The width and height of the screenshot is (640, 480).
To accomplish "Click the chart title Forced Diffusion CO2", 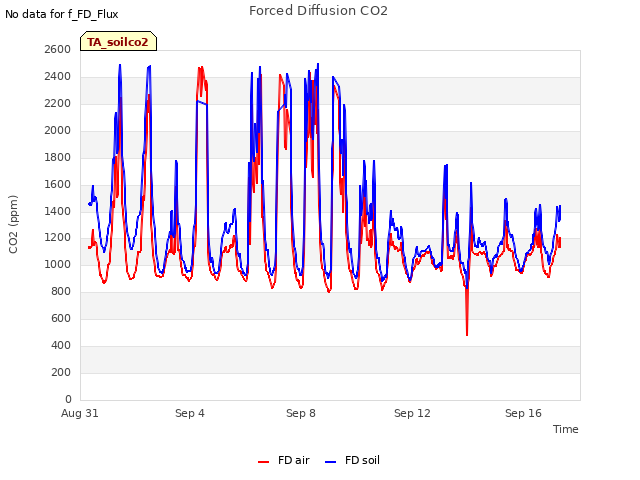I will coord(318,11).
